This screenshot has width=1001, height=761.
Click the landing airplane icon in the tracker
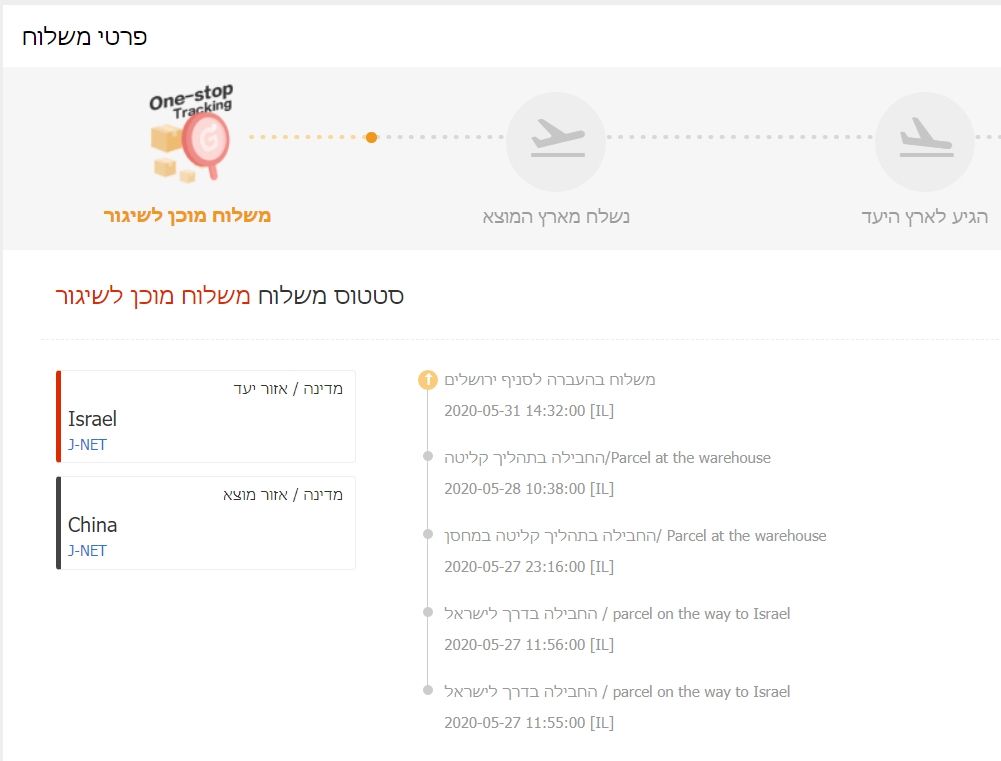(x=924, y=139)
